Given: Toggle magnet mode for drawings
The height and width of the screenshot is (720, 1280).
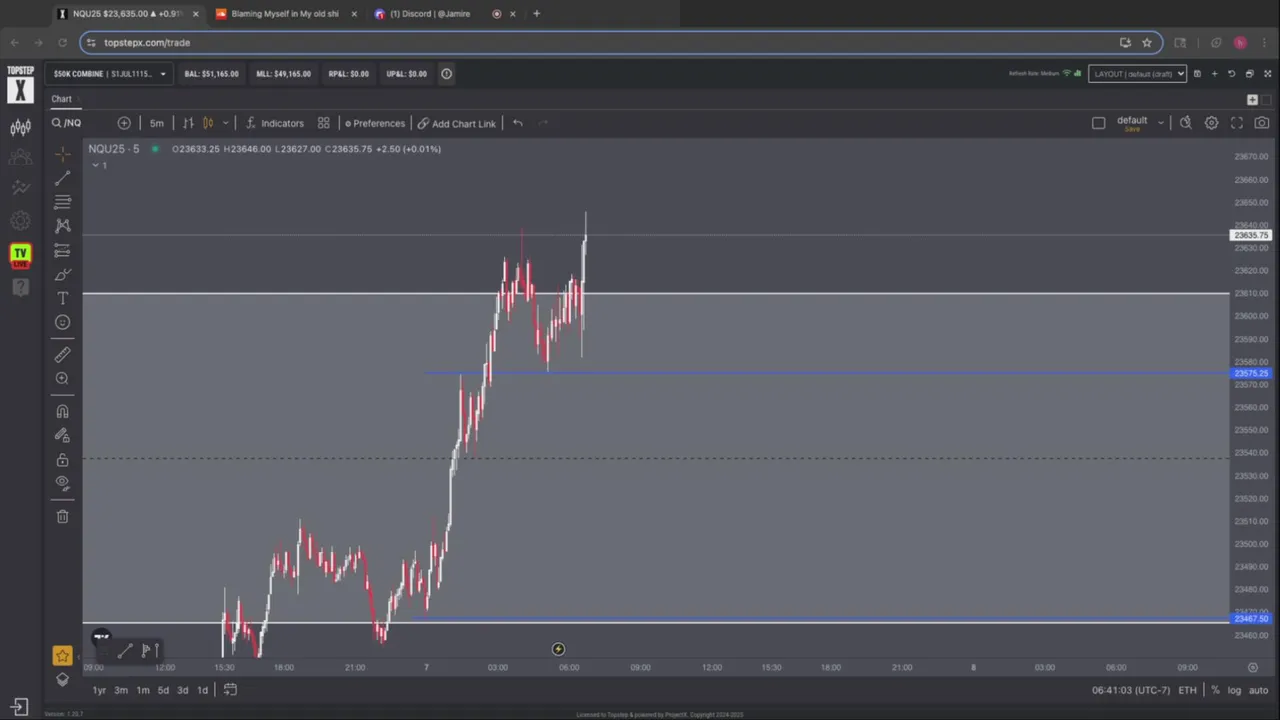Looking at the screenshot, I should [62, 411].
